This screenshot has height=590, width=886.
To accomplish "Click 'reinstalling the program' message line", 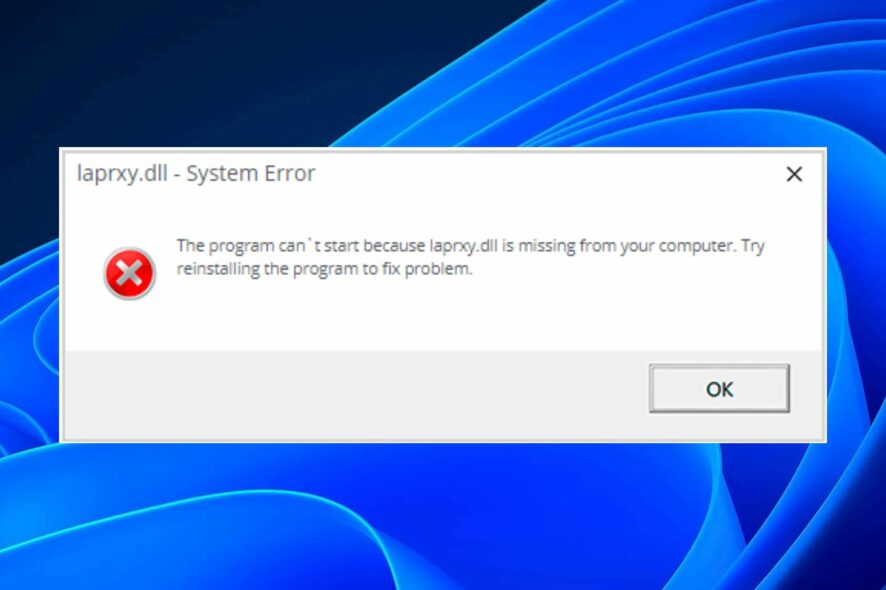I will pos(324,269).
